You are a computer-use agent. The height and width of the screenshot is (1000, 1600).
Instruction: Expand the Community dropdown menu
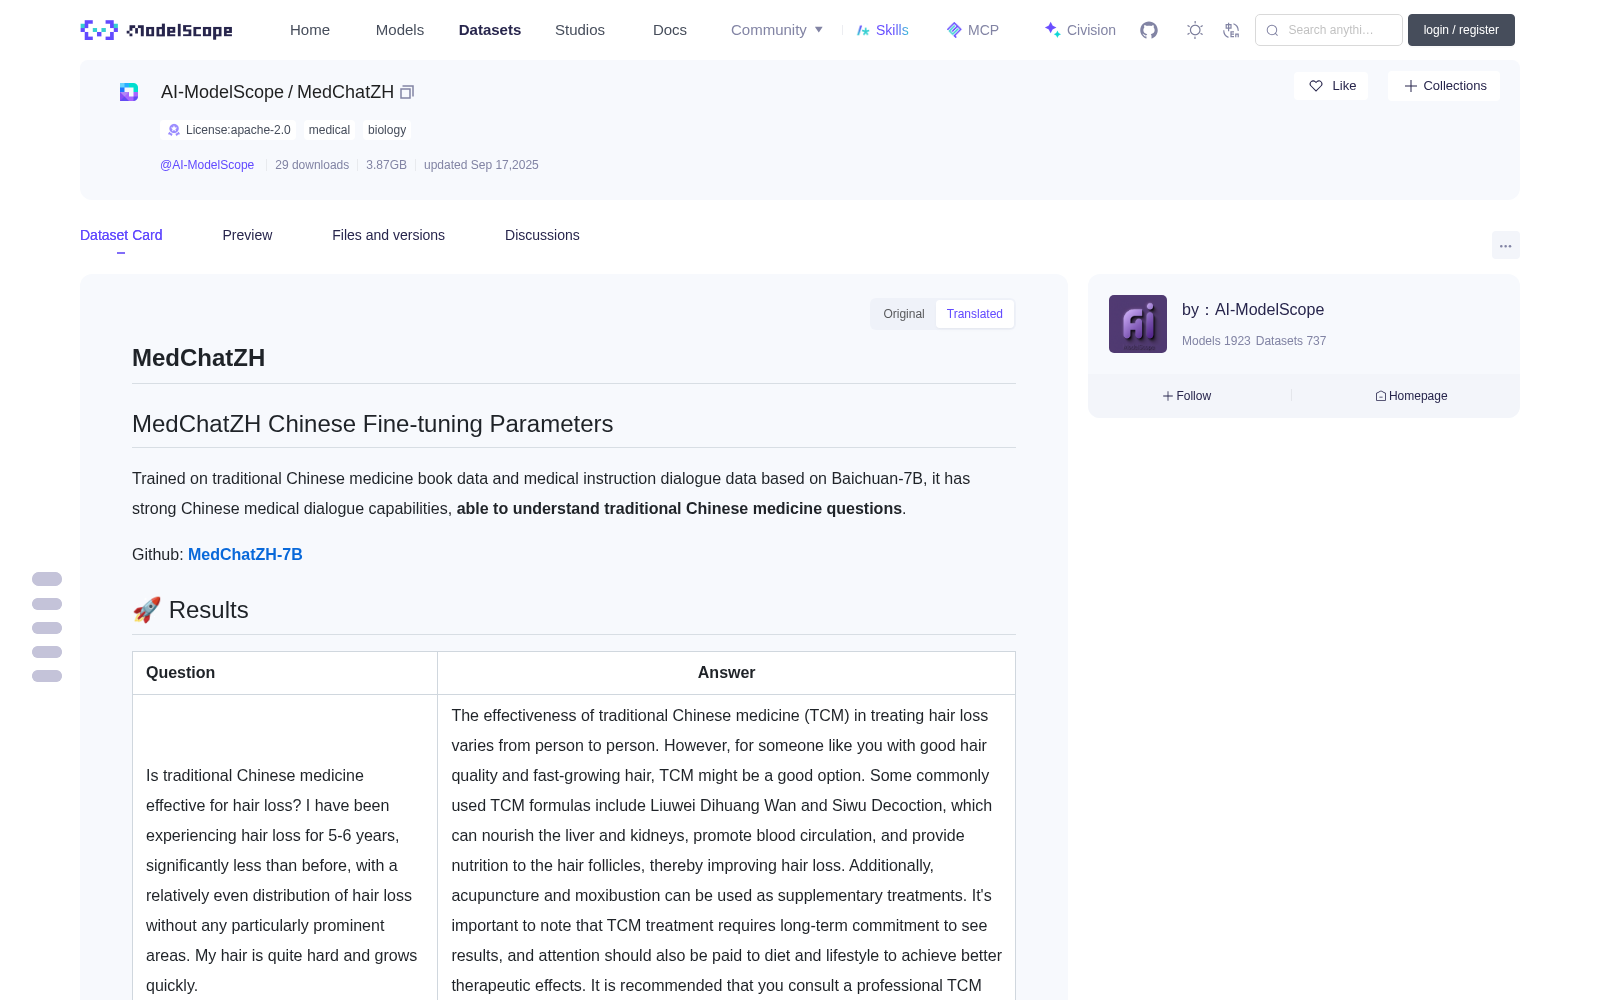pyautogui.click(x=777, y=30)
